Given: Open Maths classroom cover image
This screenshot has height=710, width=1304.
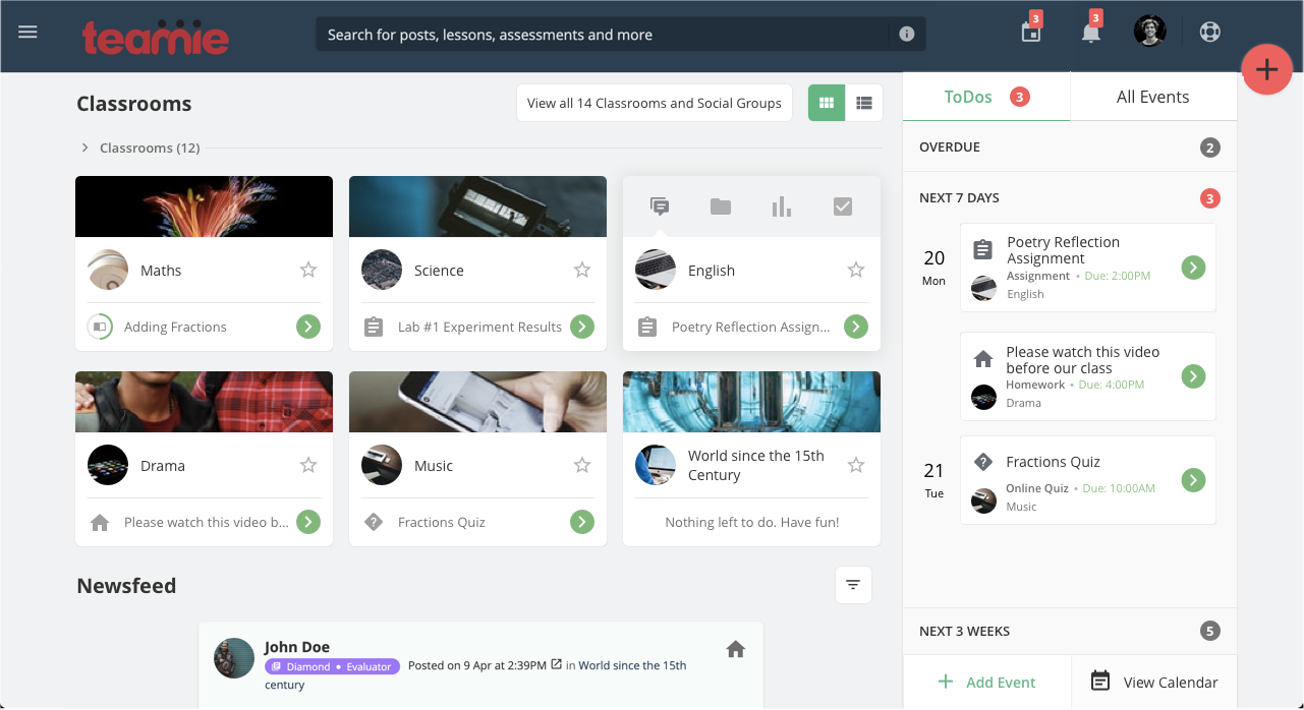Looking at the screenshot, I should (x=204, y=207).
